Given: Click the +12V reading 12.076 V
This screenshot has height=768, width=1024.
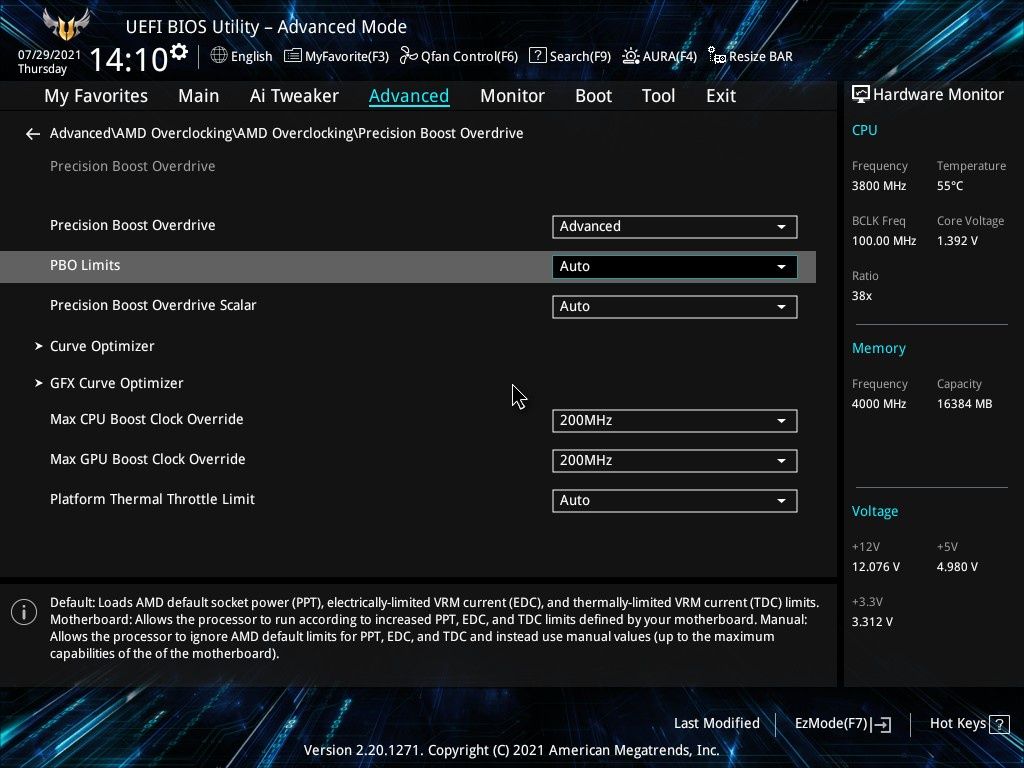Looking at the screenshot, I should click(876, 567).
